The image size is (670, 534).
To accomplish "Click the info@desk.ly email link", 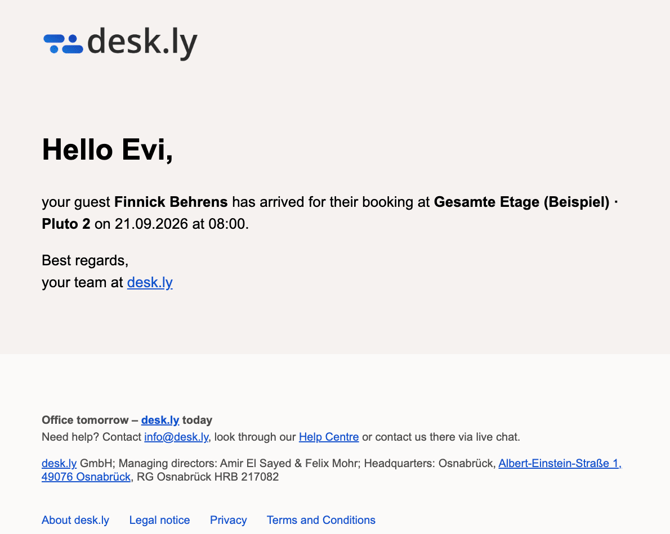I will pyautogui.click(x=176, y=437).
